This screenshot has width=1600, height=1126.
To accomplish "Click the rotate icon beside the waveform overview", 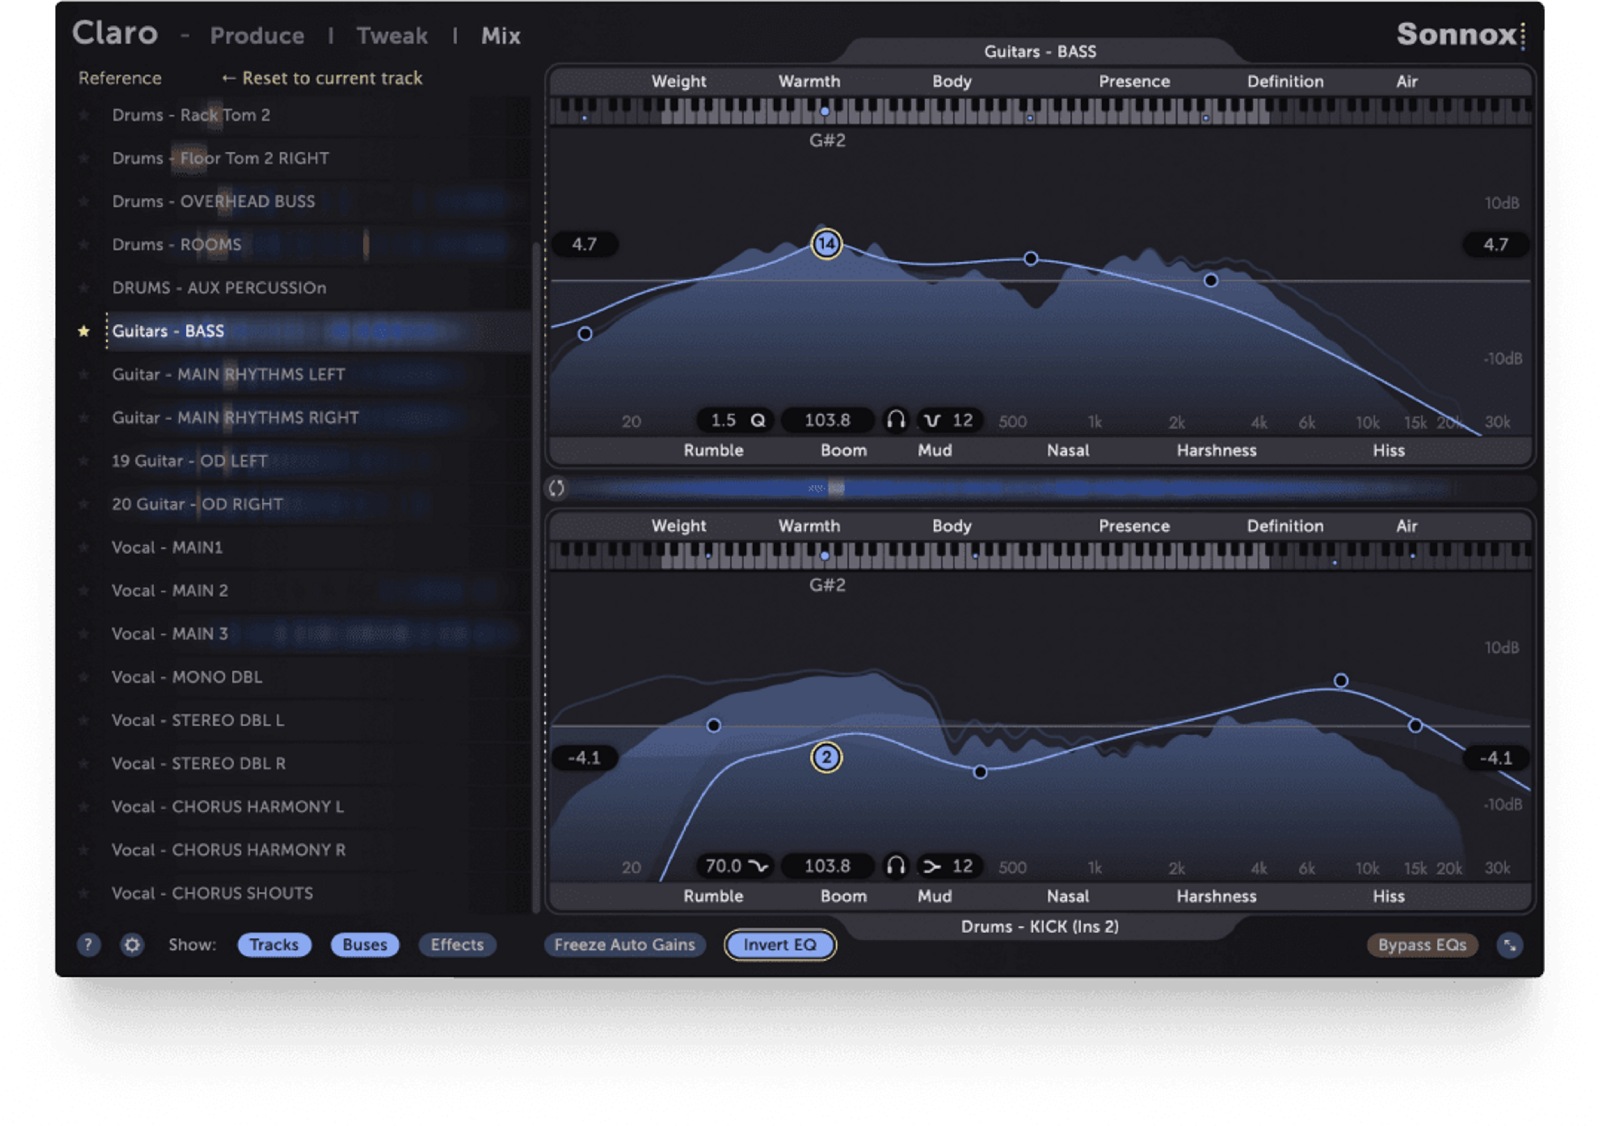I will pos(557,488).
